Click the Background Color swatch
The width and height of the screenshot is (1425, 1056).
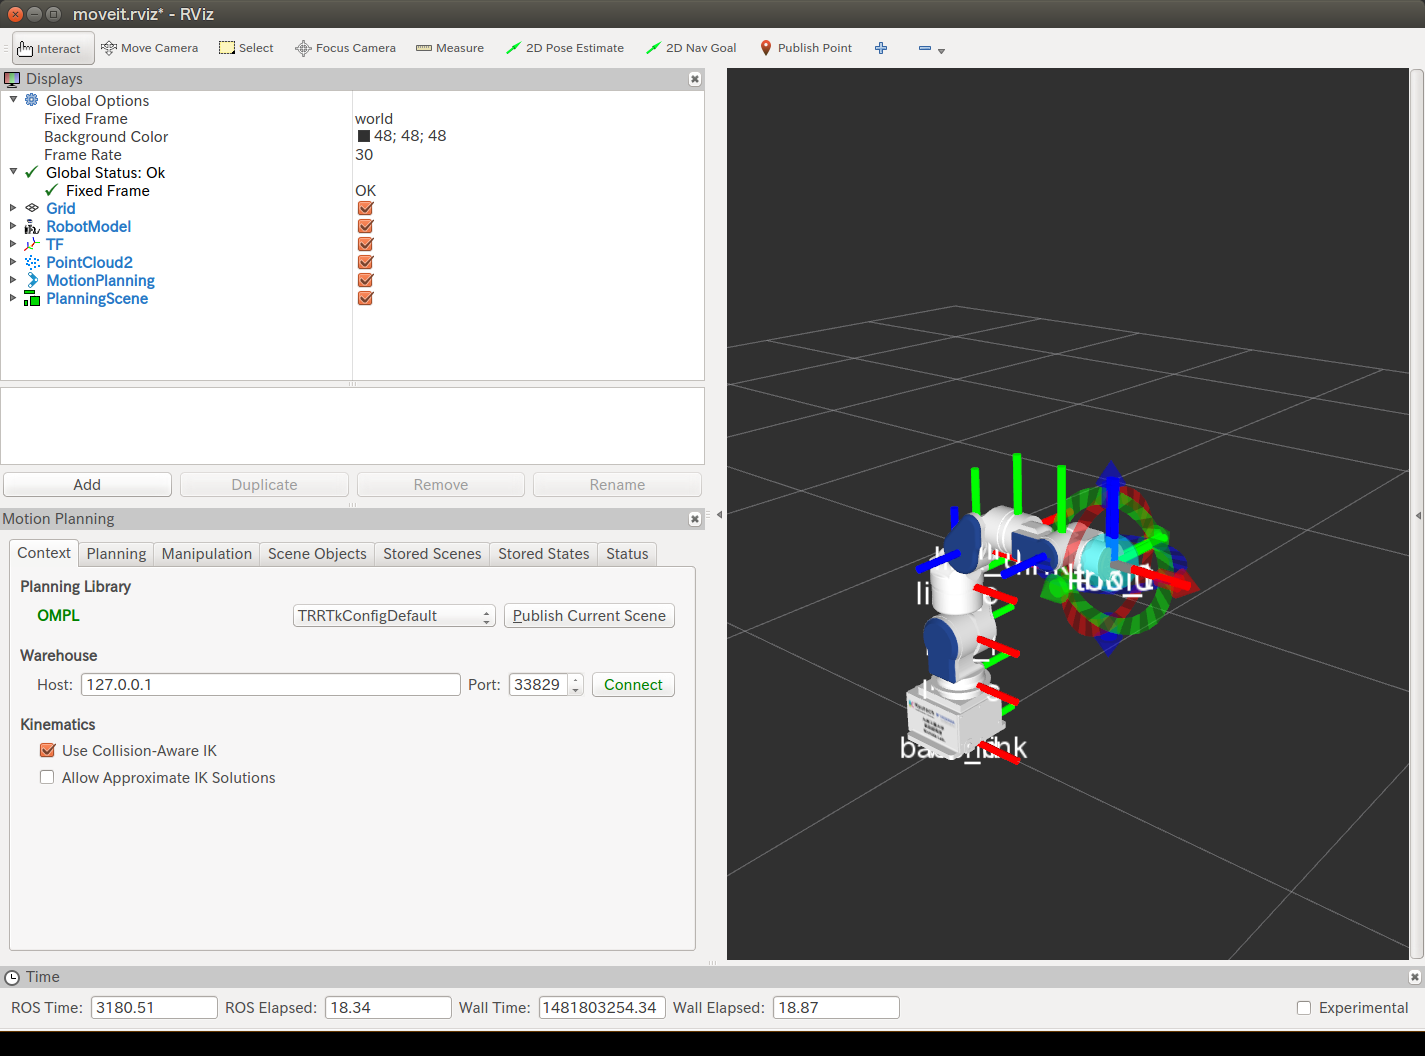(x=364, y=136)
